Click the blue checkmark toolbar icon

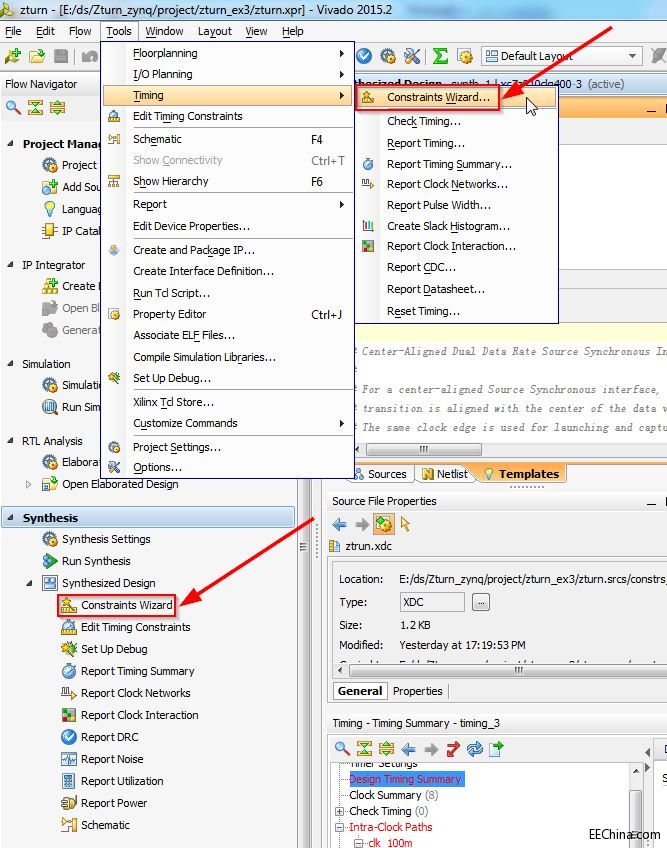tap(364, 56)
